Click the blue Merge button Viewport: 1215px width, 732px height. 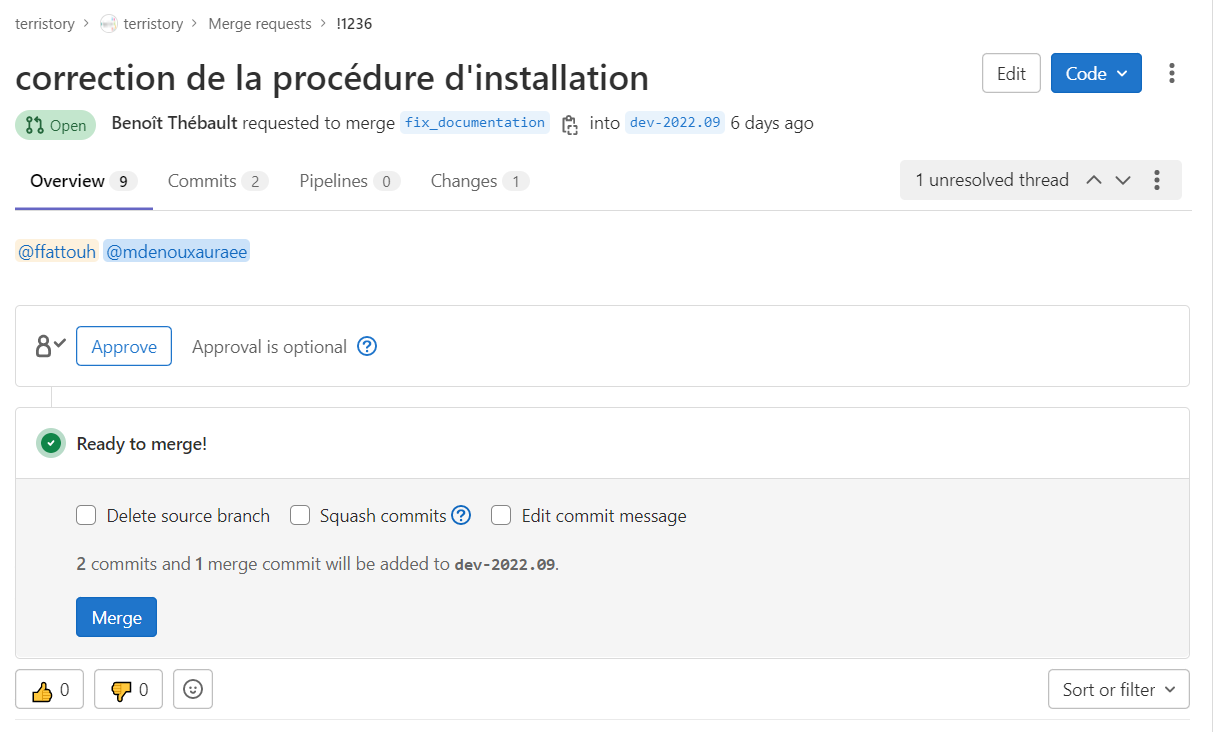[116, 617]
